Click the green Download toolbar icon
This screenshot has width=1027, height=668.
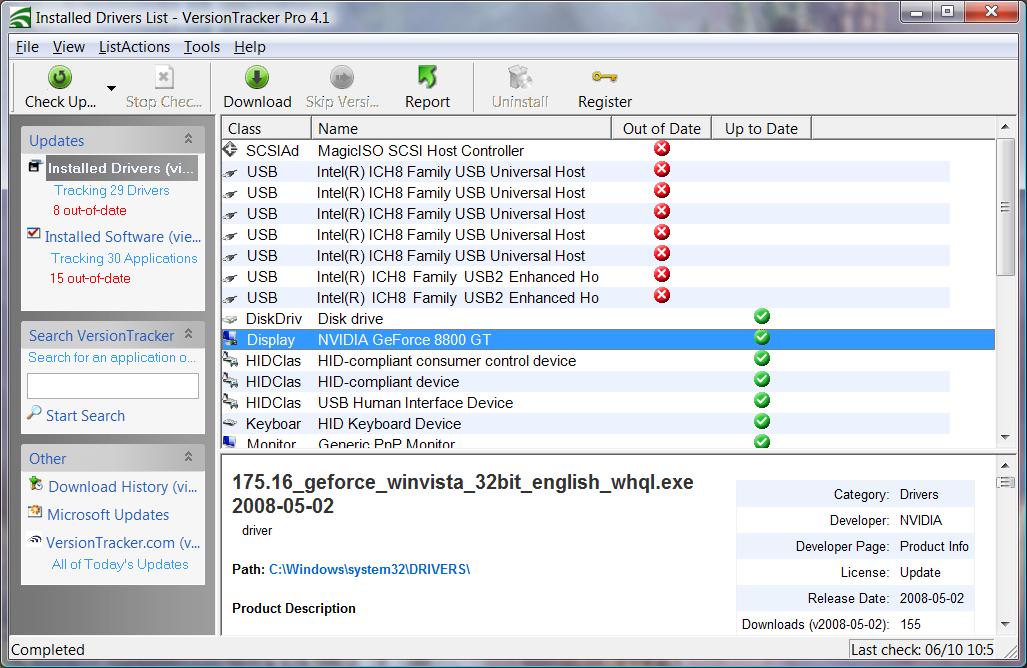[257, 77]
